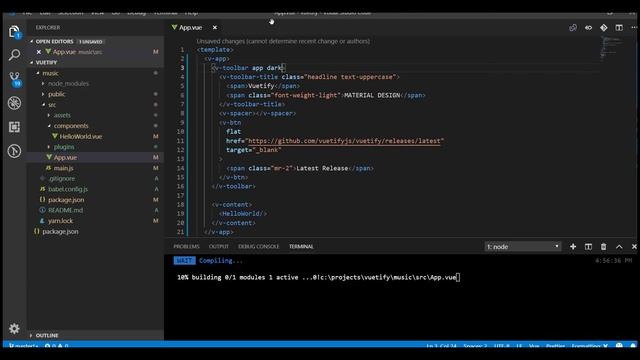Switch to the Problems panel tab

tap(186, 247)
